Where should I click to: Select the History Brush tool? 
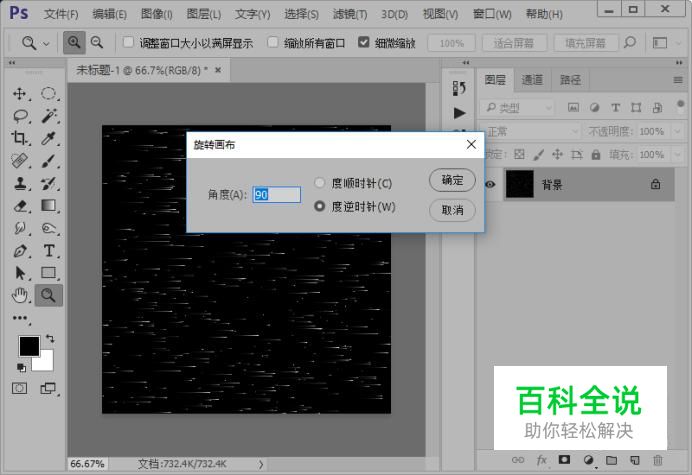click(49, 183)
